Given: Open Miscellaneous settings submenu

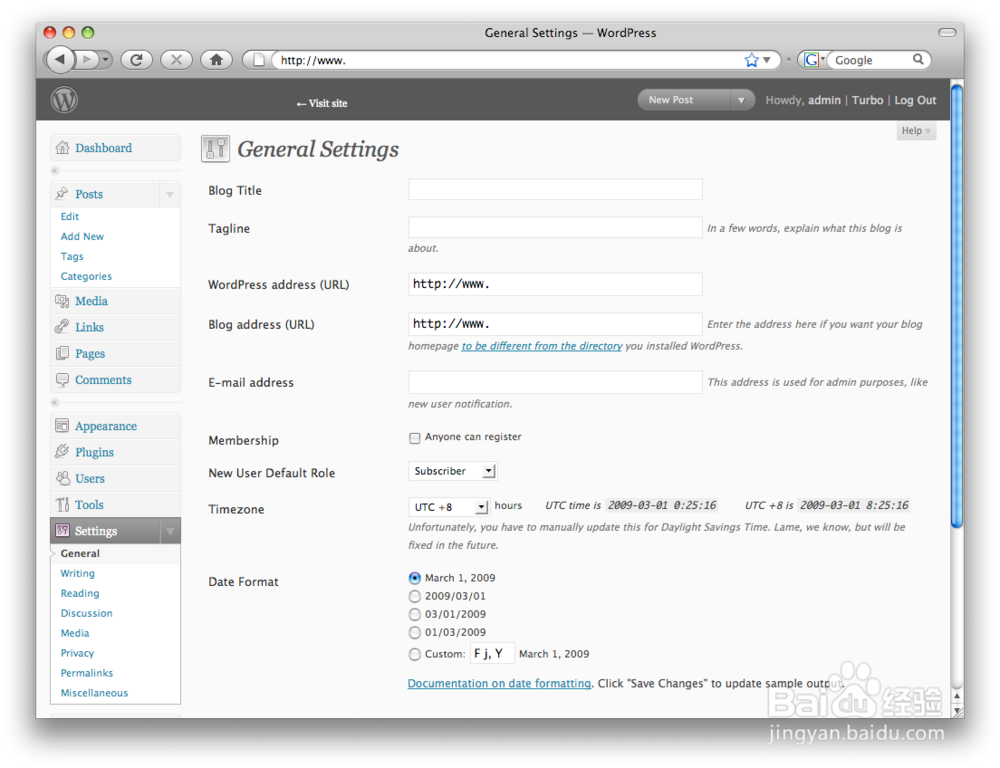Looking at the screenshot, I should tap(94, 693).
